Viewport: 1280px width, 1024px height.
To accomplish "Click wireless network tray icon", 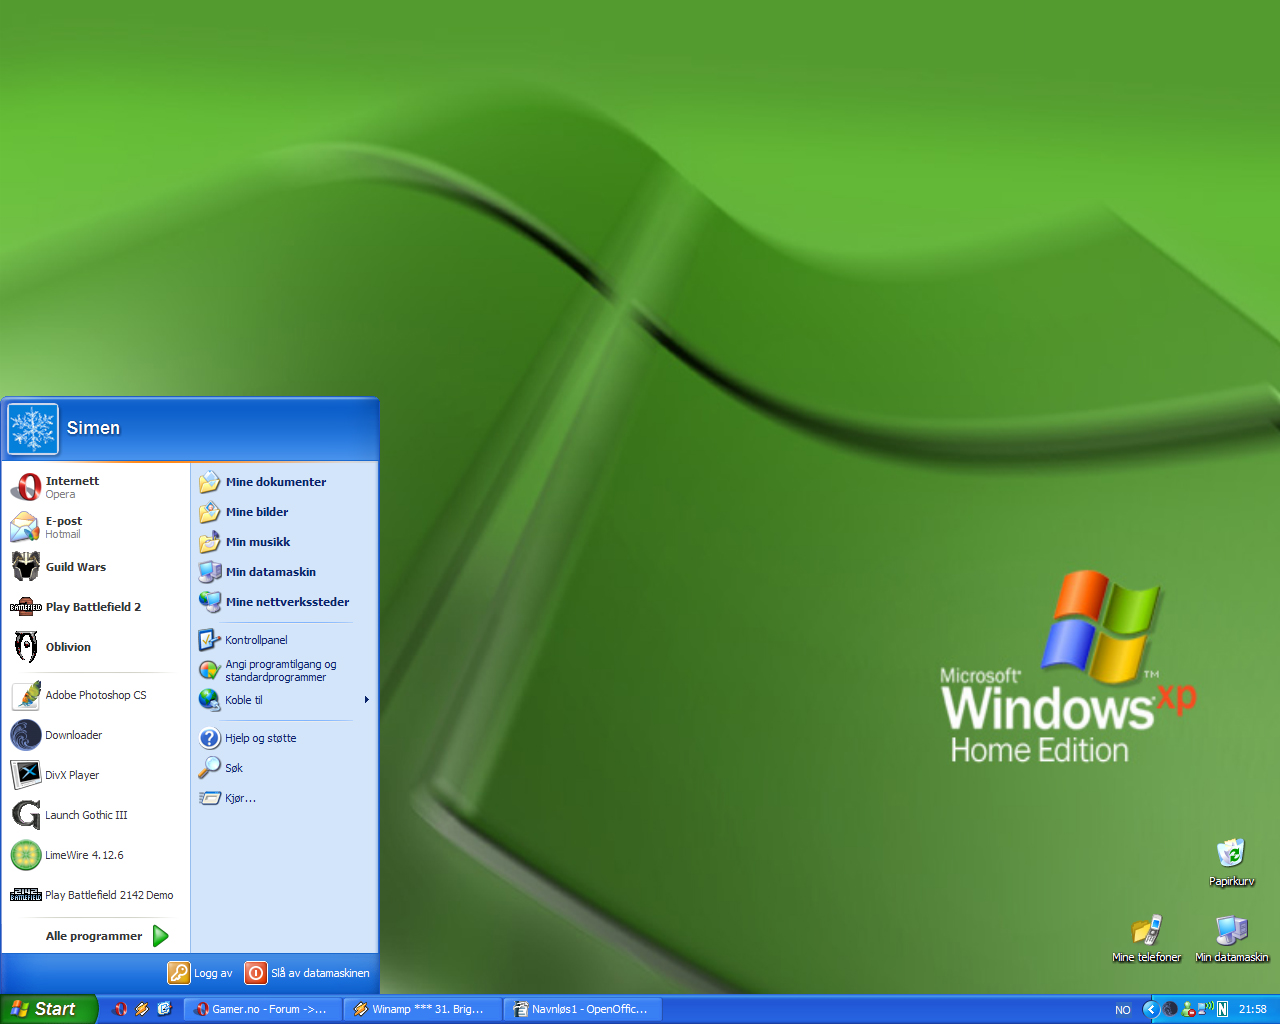I will tap(1205, 1009).
